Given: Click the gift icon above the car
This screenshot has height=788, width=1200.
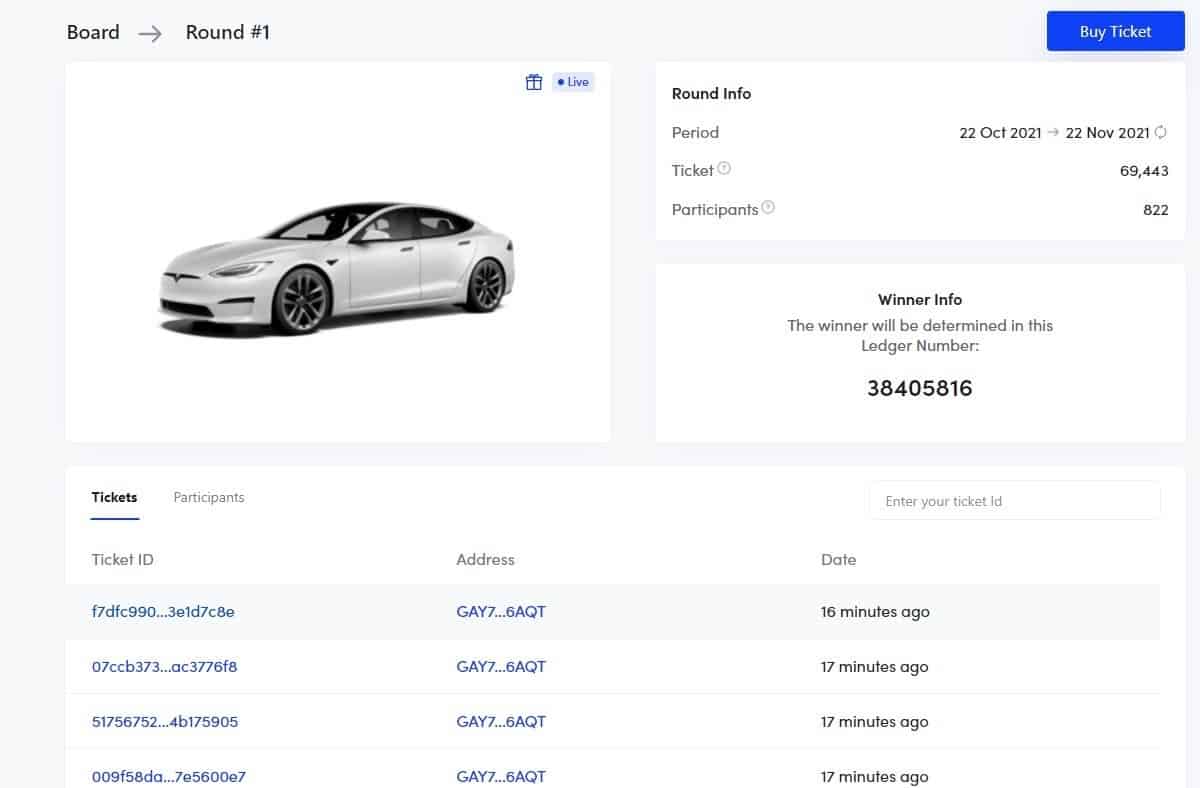Looking at the screenshot, I should pos(534,82).
